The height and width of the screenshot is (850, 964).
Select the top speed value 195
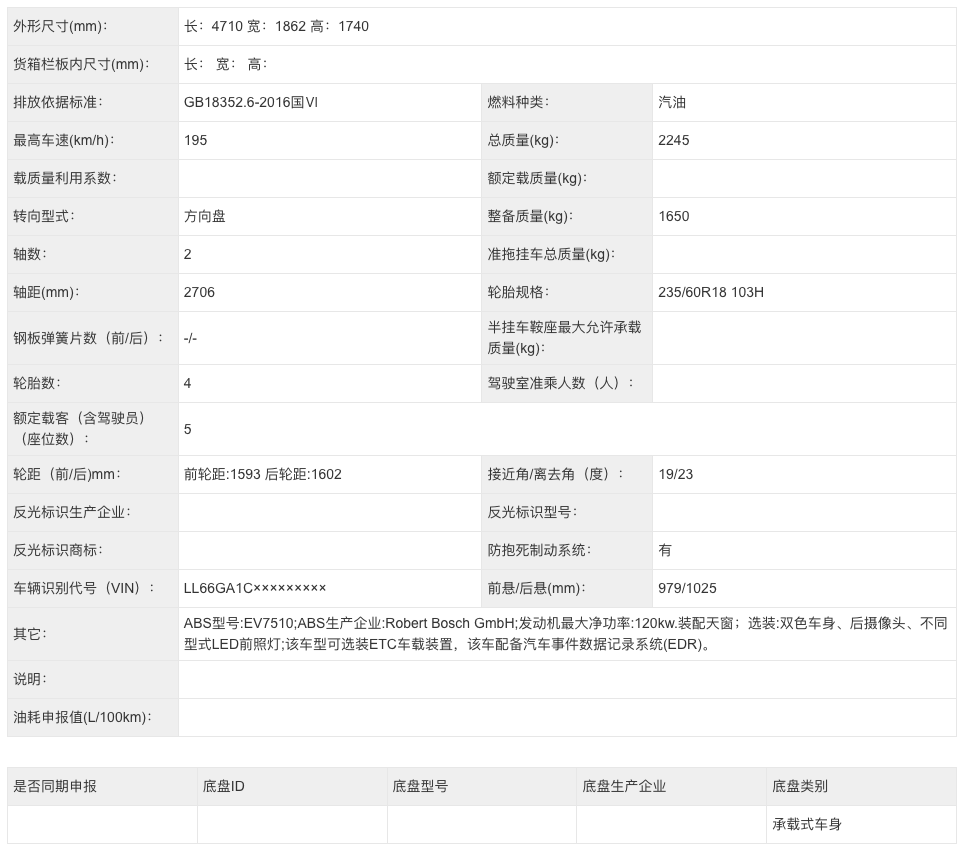pos(196,140)
